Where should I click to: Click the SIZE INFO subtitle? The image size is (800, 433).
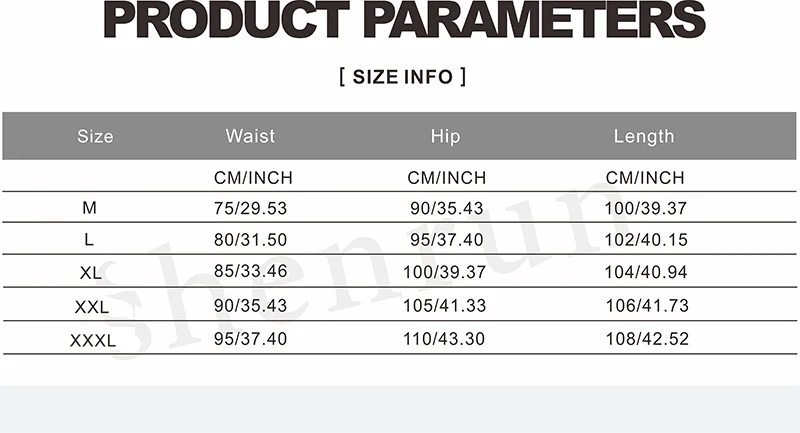403,77
